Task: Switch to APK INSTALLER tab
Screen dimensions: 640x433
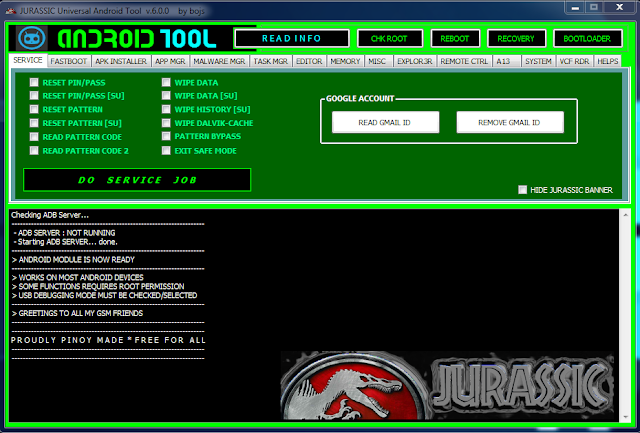Action: (x=121, y=61)
